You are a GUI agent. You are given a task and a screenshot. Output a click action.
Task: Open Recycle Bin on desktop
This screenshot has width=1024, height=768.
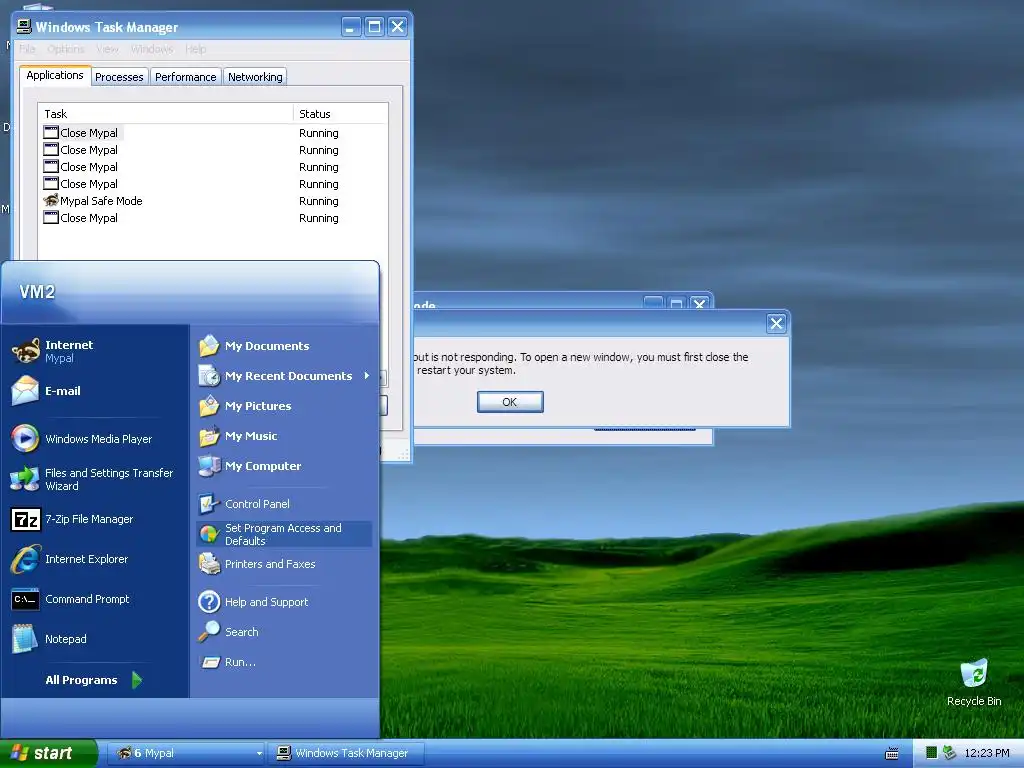click(974, 682)
